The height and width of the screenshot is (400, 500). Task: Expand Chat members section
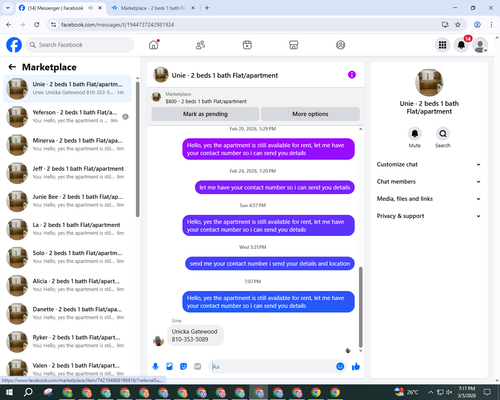click(429, 182)
